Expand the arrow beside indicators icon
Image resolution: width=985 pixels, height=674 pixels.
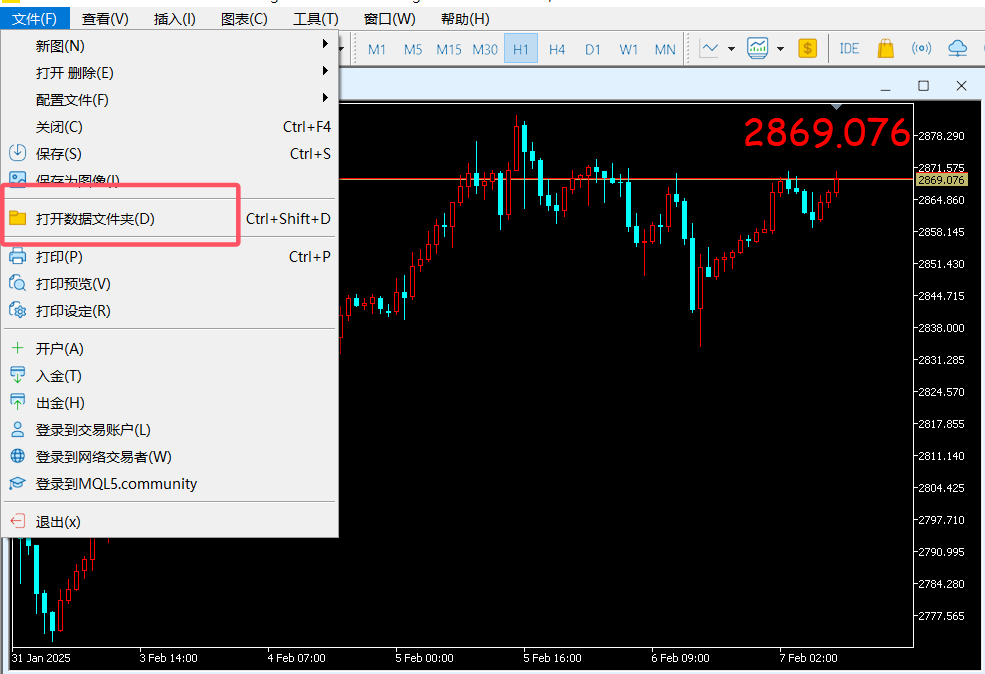tap(780, 49)
